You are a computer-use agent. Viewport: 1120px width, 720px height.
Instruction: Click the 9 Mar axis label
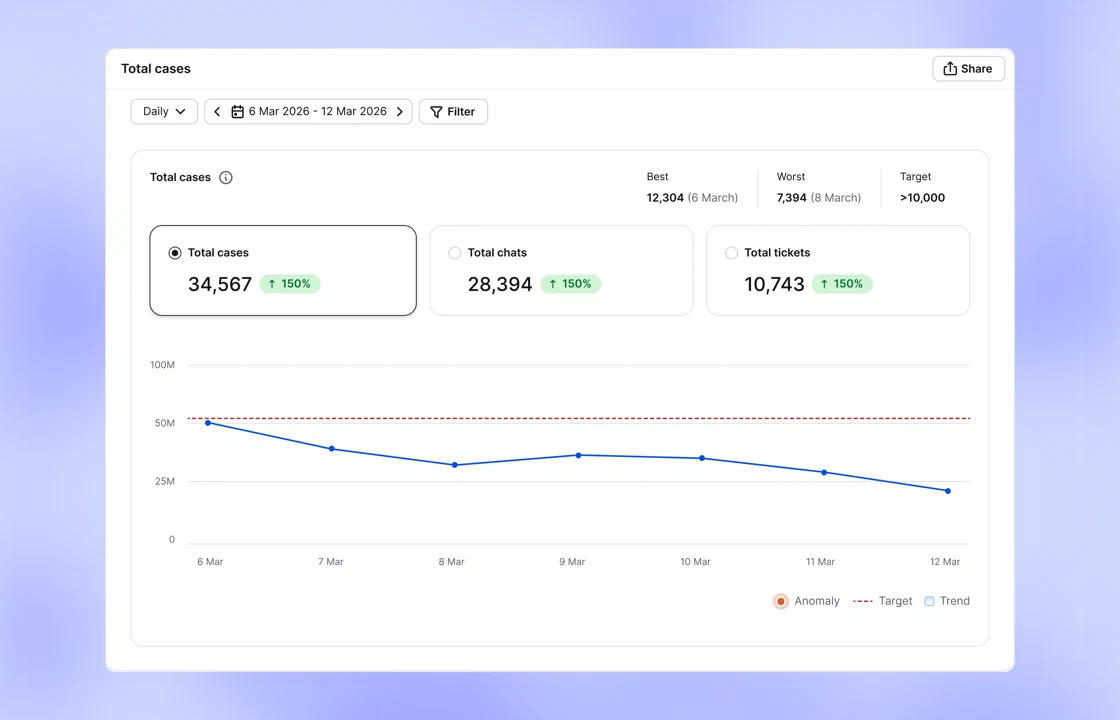[x=572, y=562]
